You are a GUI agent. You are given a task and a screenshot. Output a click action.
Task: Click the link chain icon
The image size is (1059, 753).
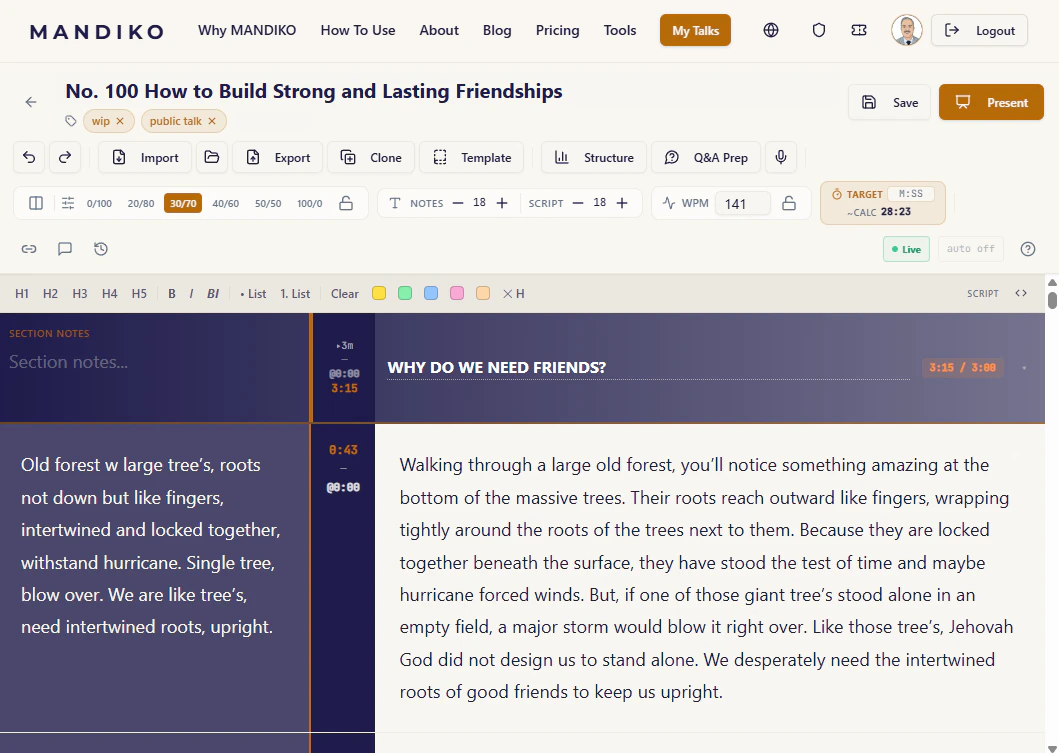tap(28, 249)
